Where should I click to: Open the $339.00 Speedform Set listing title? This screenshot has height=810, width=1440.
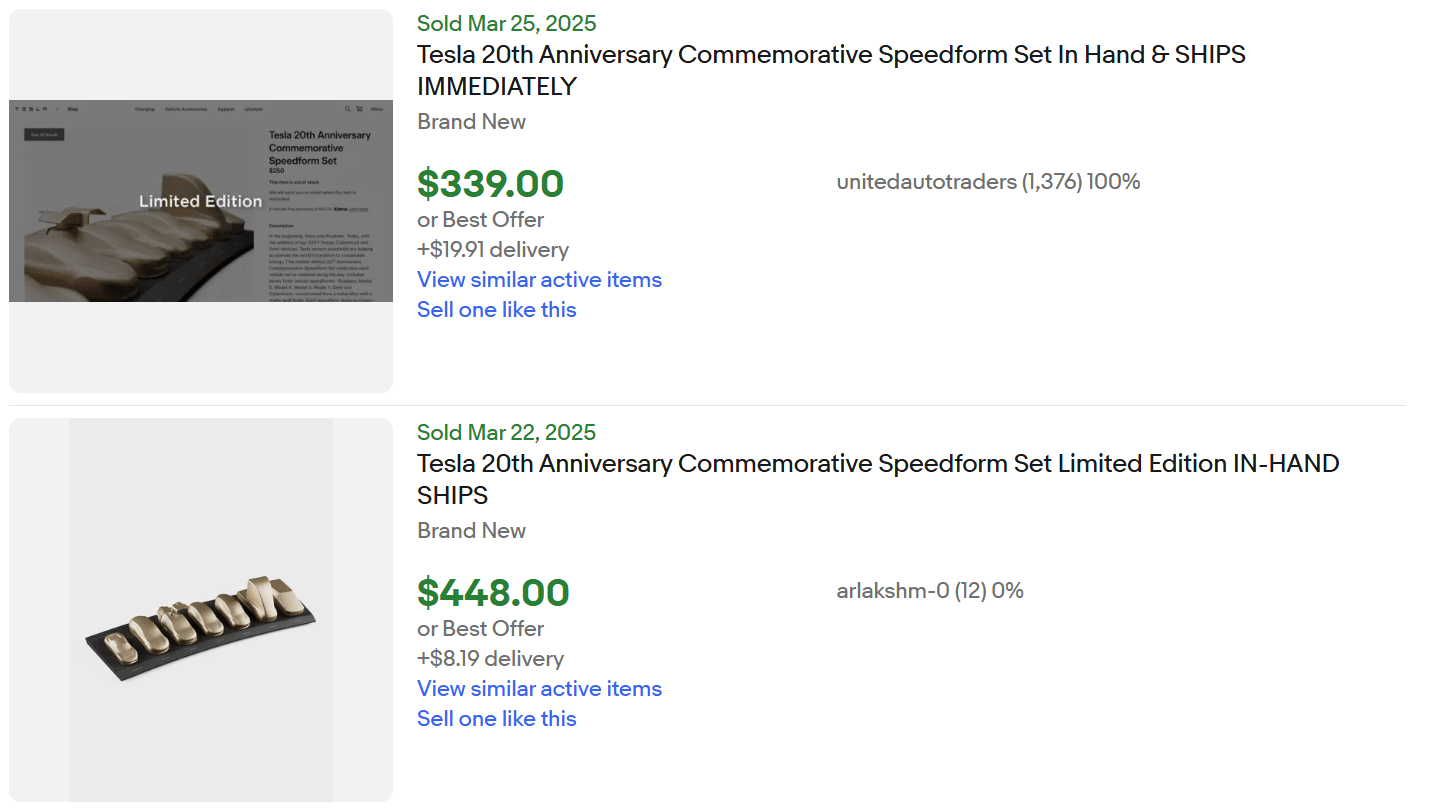[x=831, y=55]
